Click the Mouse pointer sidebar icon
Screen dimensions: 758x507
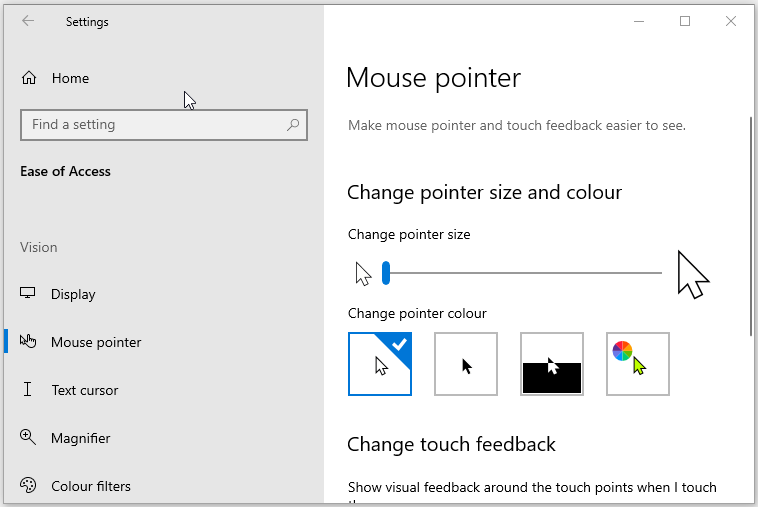tap(28, 342)
